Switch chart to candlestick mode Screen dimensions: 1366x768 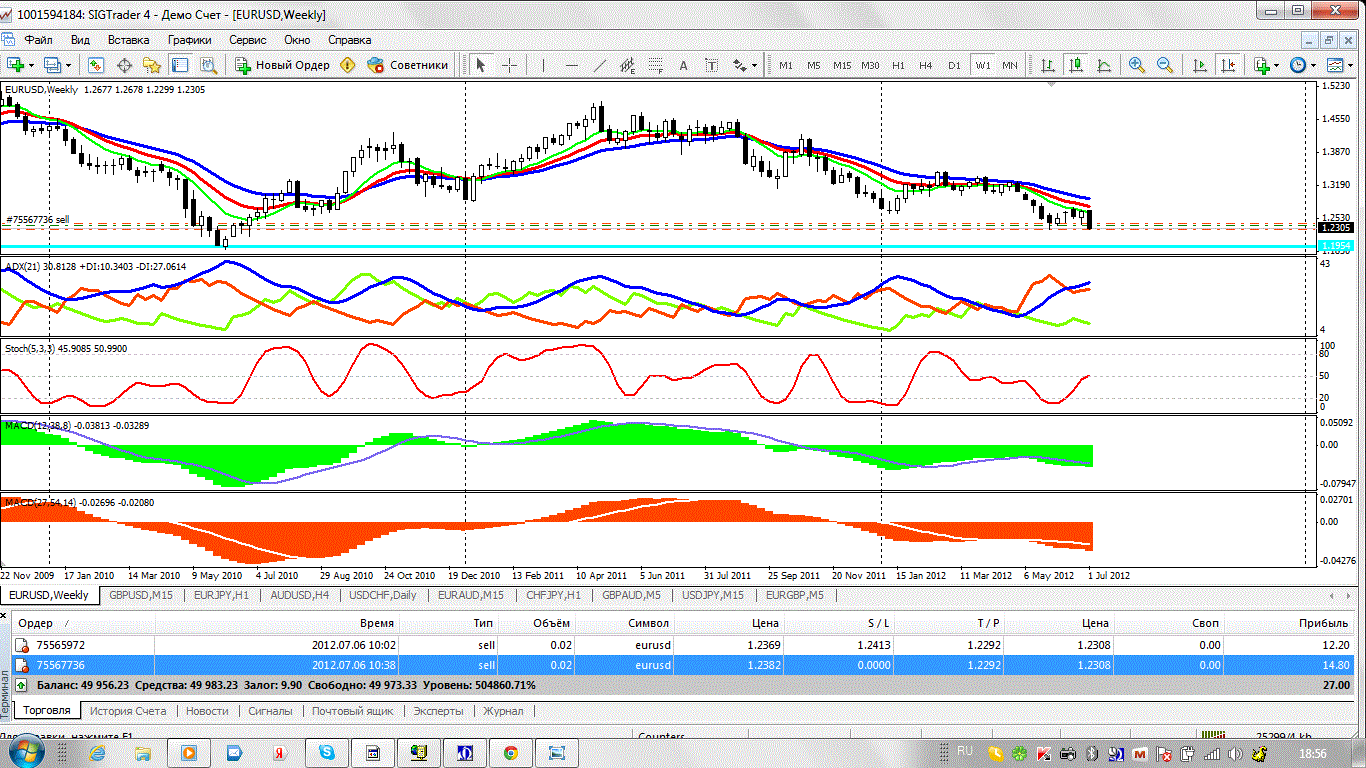1076,65
